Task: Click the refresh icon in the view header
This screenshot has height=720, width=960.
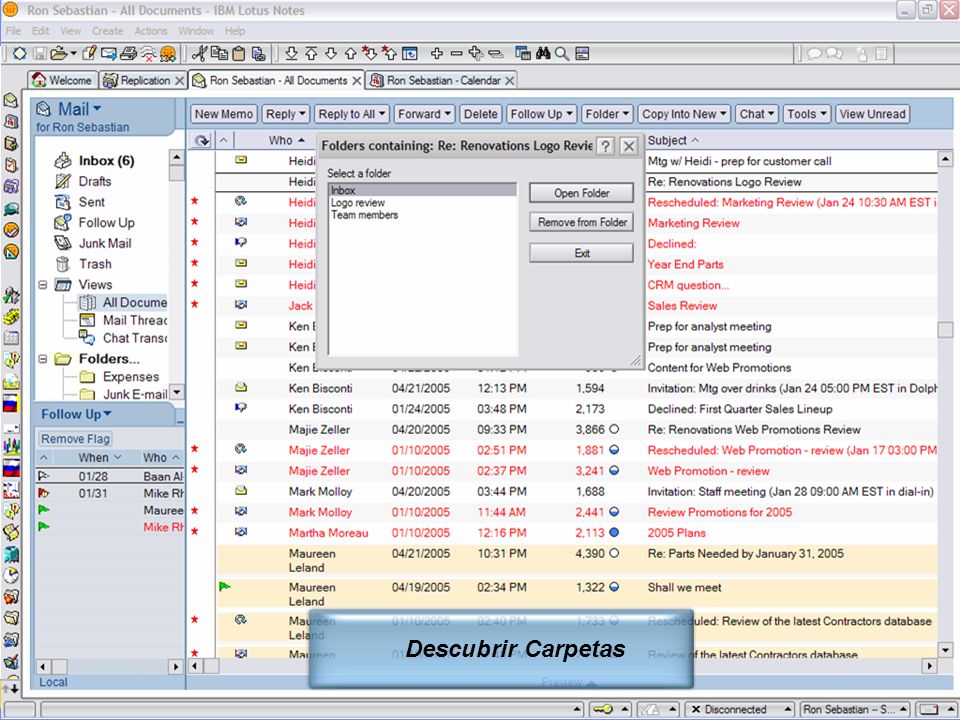Action: [x=201, y=141]
